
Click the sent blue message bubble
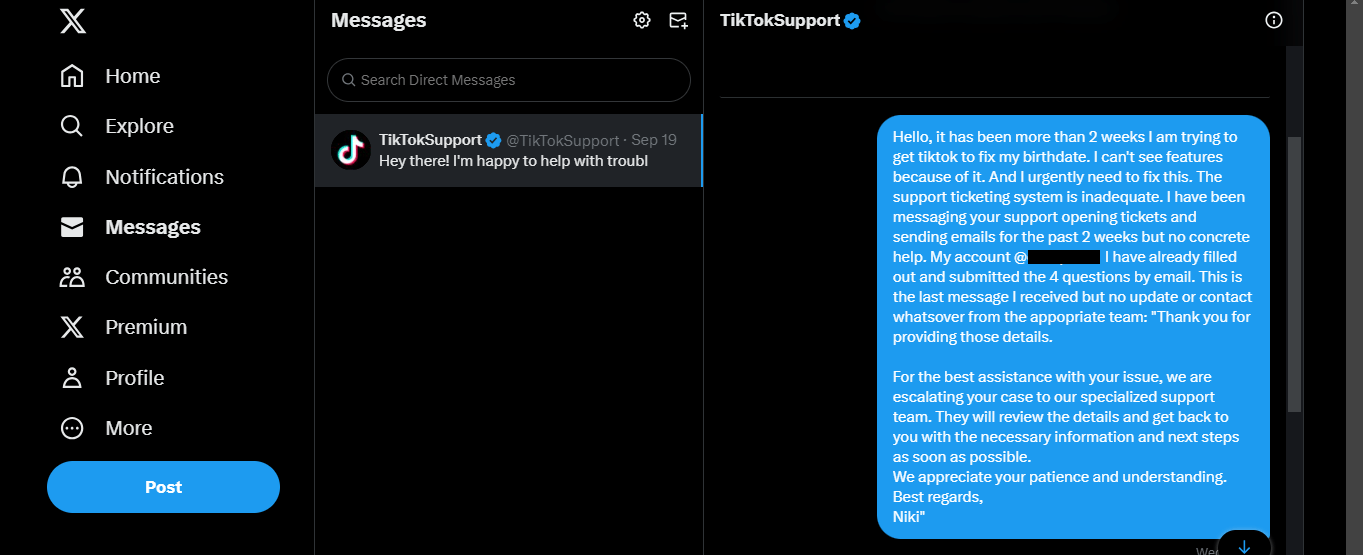pos(1073,326)
